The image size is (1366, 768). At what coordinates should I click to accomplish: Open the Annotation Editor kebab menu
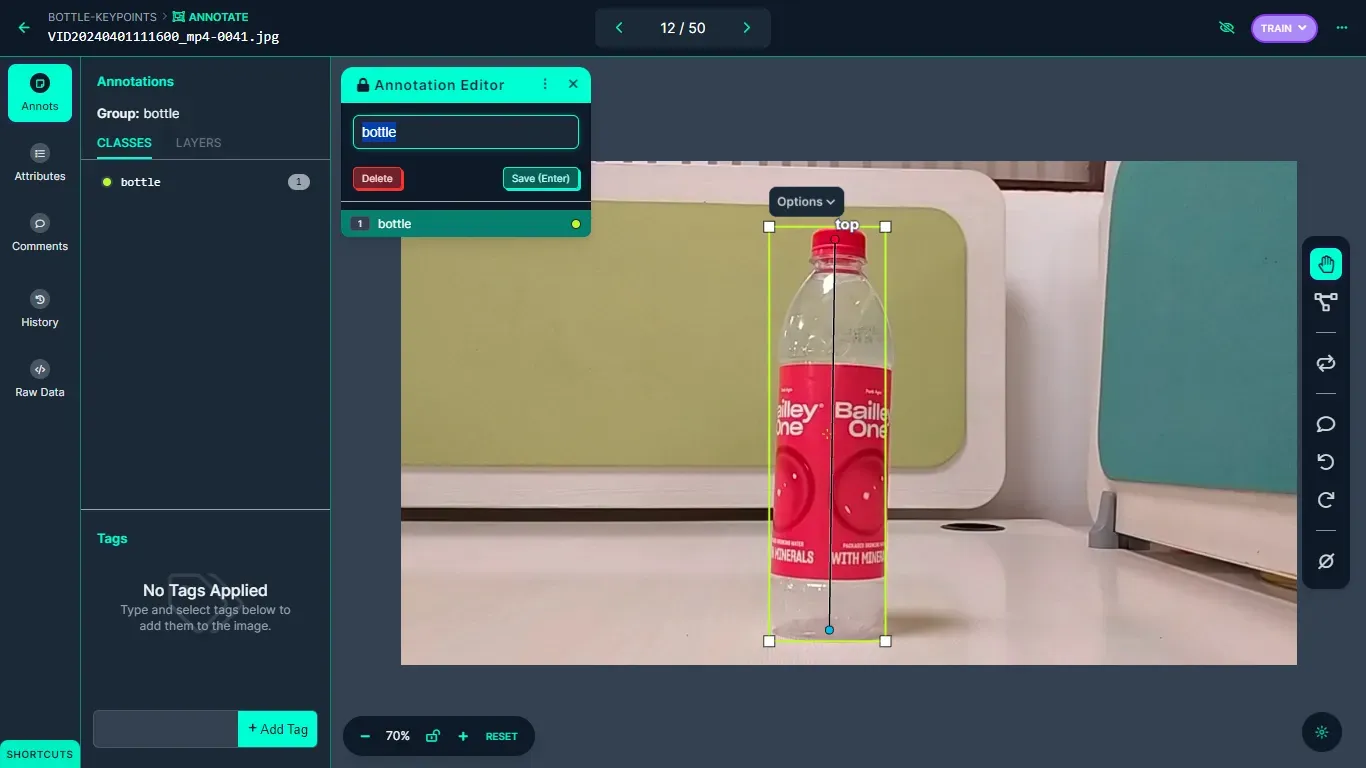[545, 84]
